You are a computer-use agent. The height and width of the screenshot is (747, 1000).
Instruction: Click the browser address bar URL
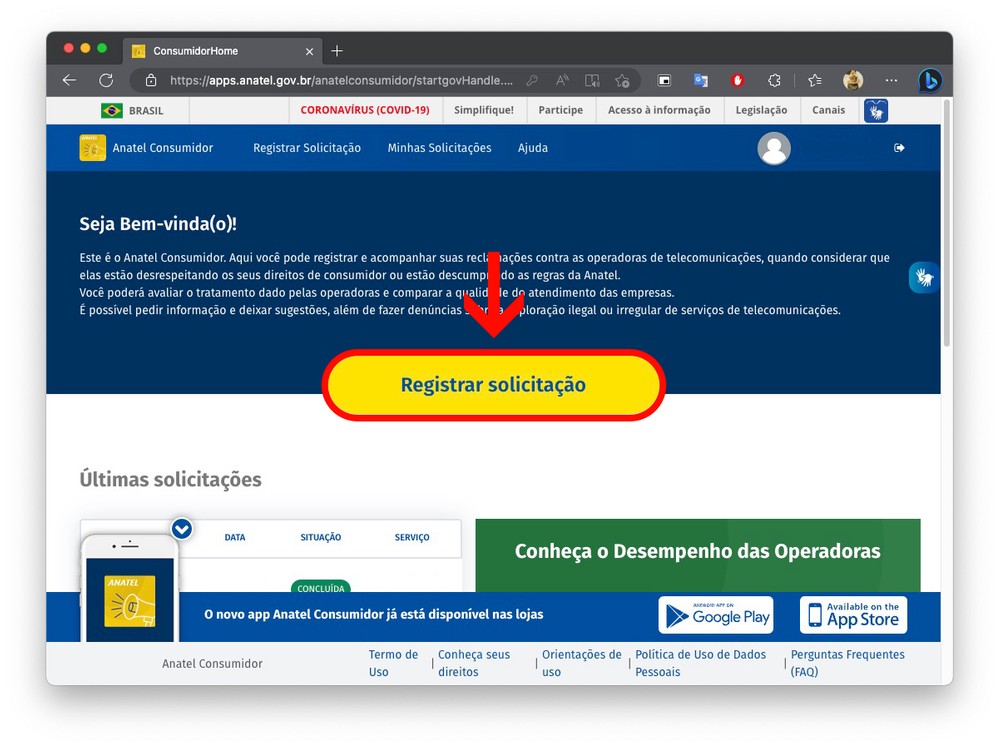[341, 80]
